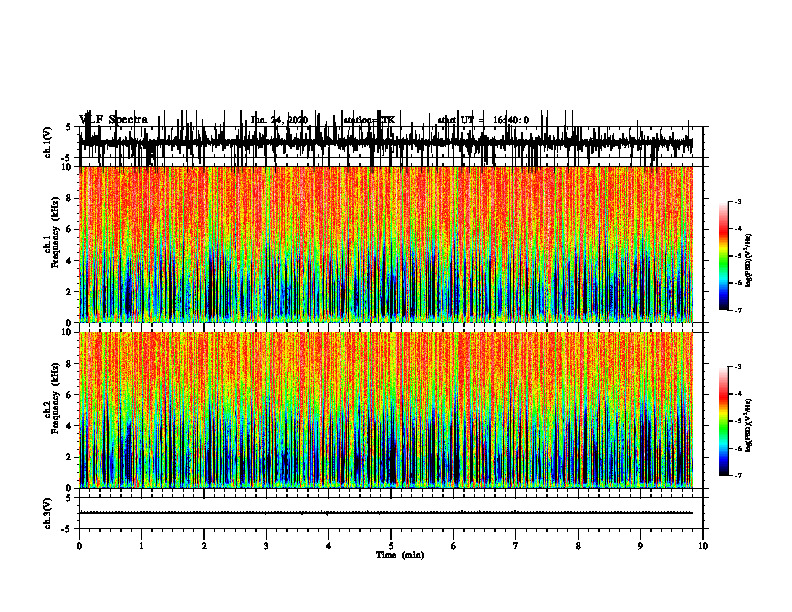Click the '2' kHz tick on ch.2 frequency axis
Image resolution: width=792 pixels, height=612 pixels.
coord(69,457)
